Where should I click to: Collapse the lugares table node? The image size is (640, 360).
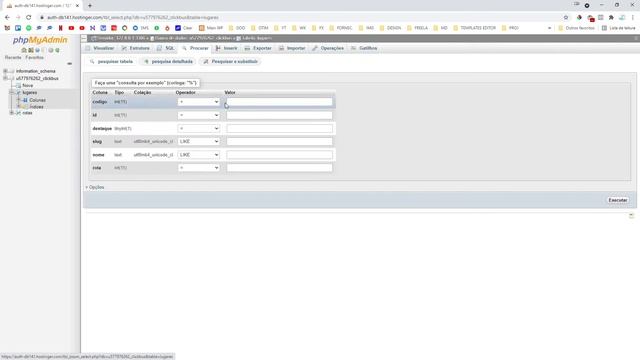(x=11, y=93)
